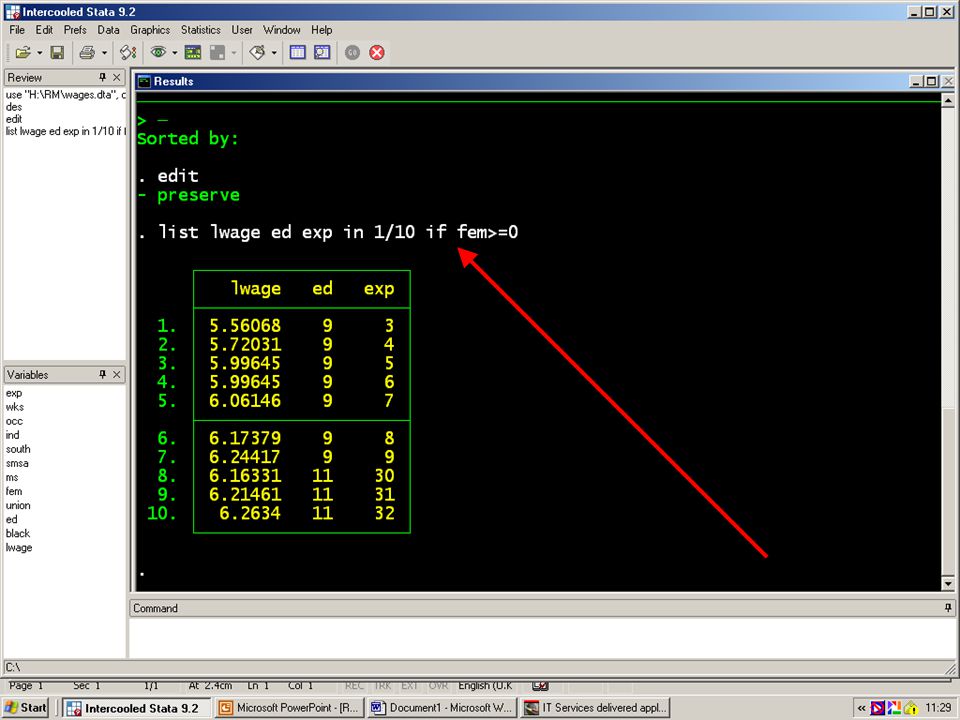Open the Statistics menu
This screenshot has width=960, height=720.
click(200, 30)
